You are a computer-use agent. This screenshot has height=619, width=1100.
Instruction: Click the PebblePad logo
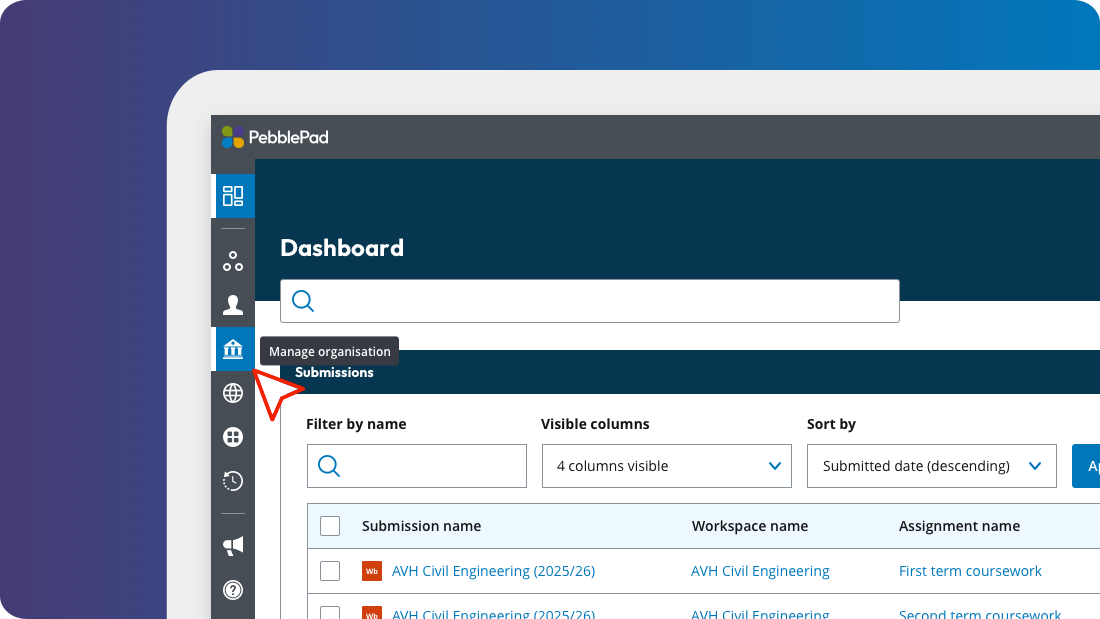click(275, 137)
